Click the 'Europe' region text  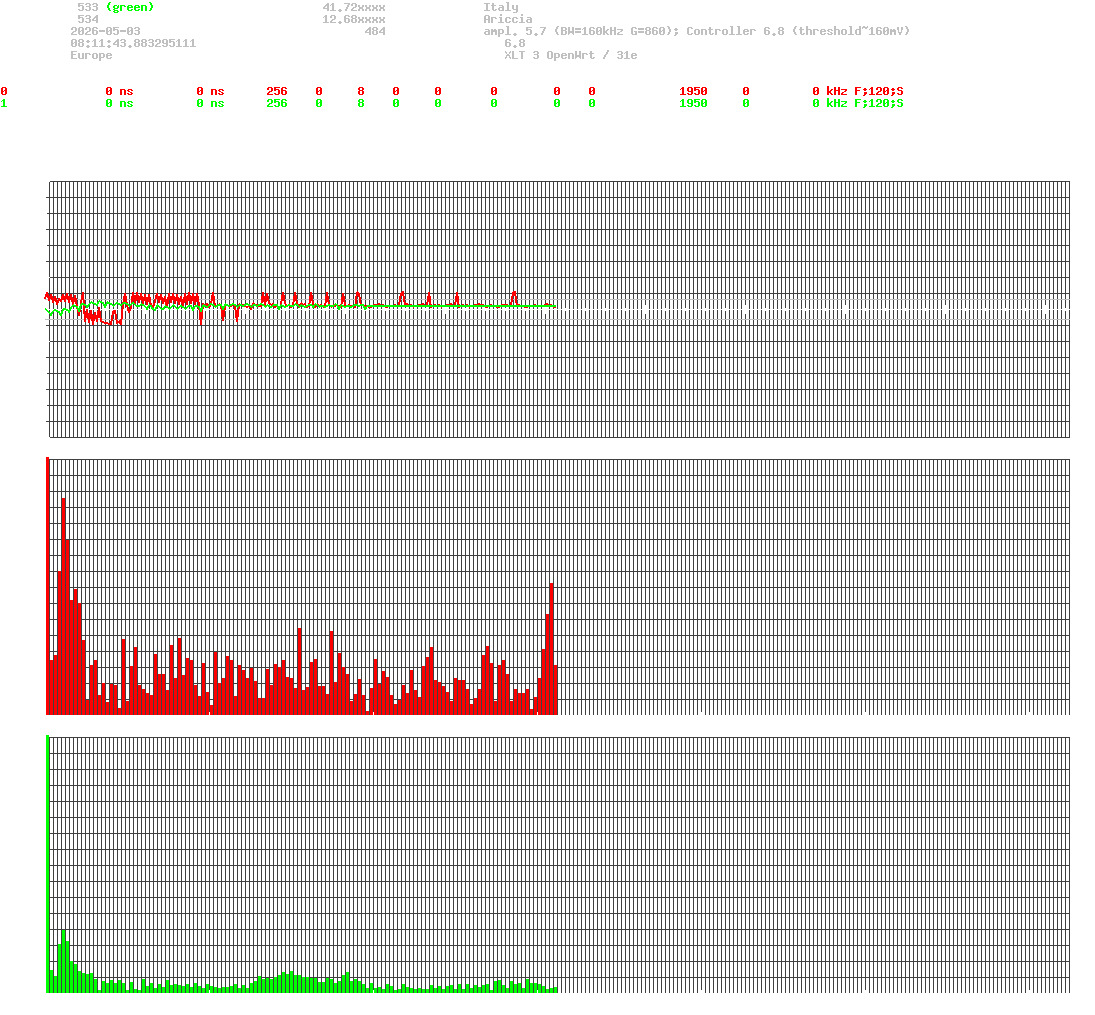click(x=91, y=55)
